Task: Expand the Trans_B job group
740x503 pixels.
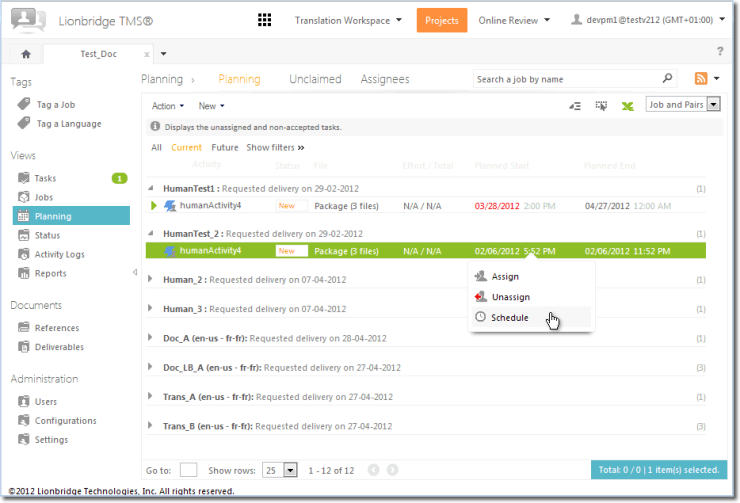Action: coord(152,426)
